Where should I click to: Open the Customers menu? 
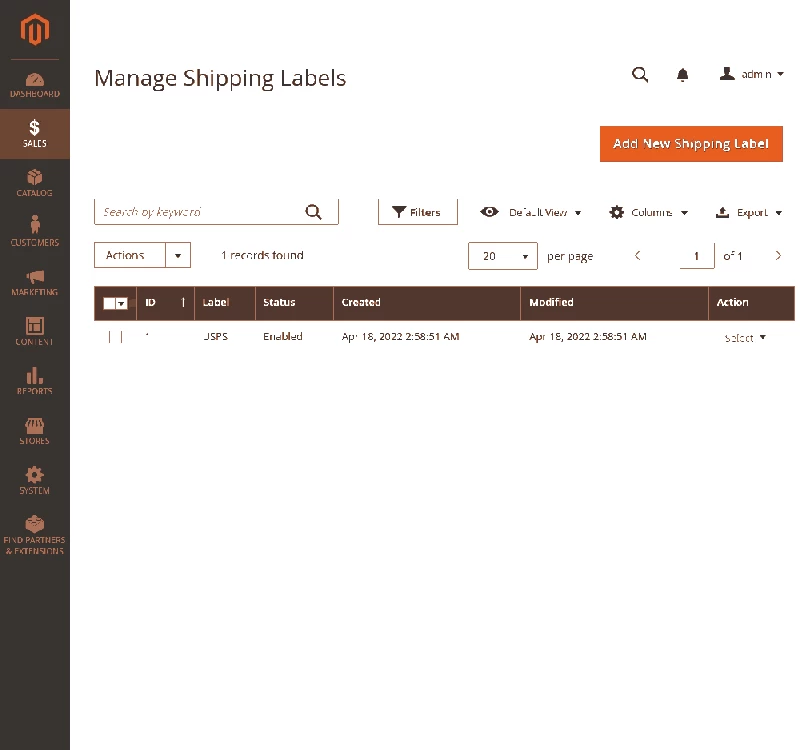pyautogui.click(x=35, y=233)
